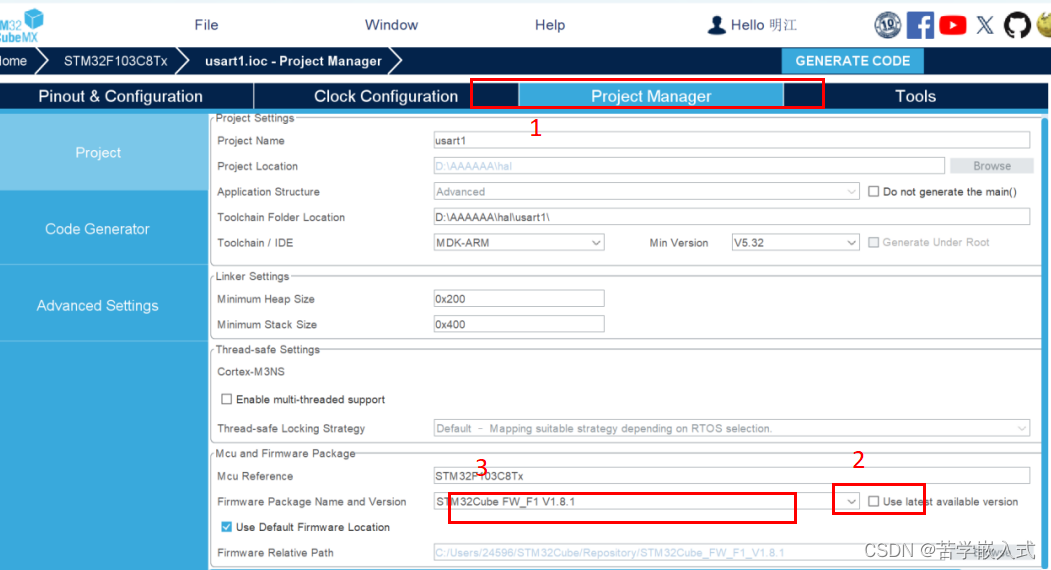Open the STM32CubeMX logo home icon
Image resolution: width=1051 pixels, height=570 pixels.
point(21,25)
